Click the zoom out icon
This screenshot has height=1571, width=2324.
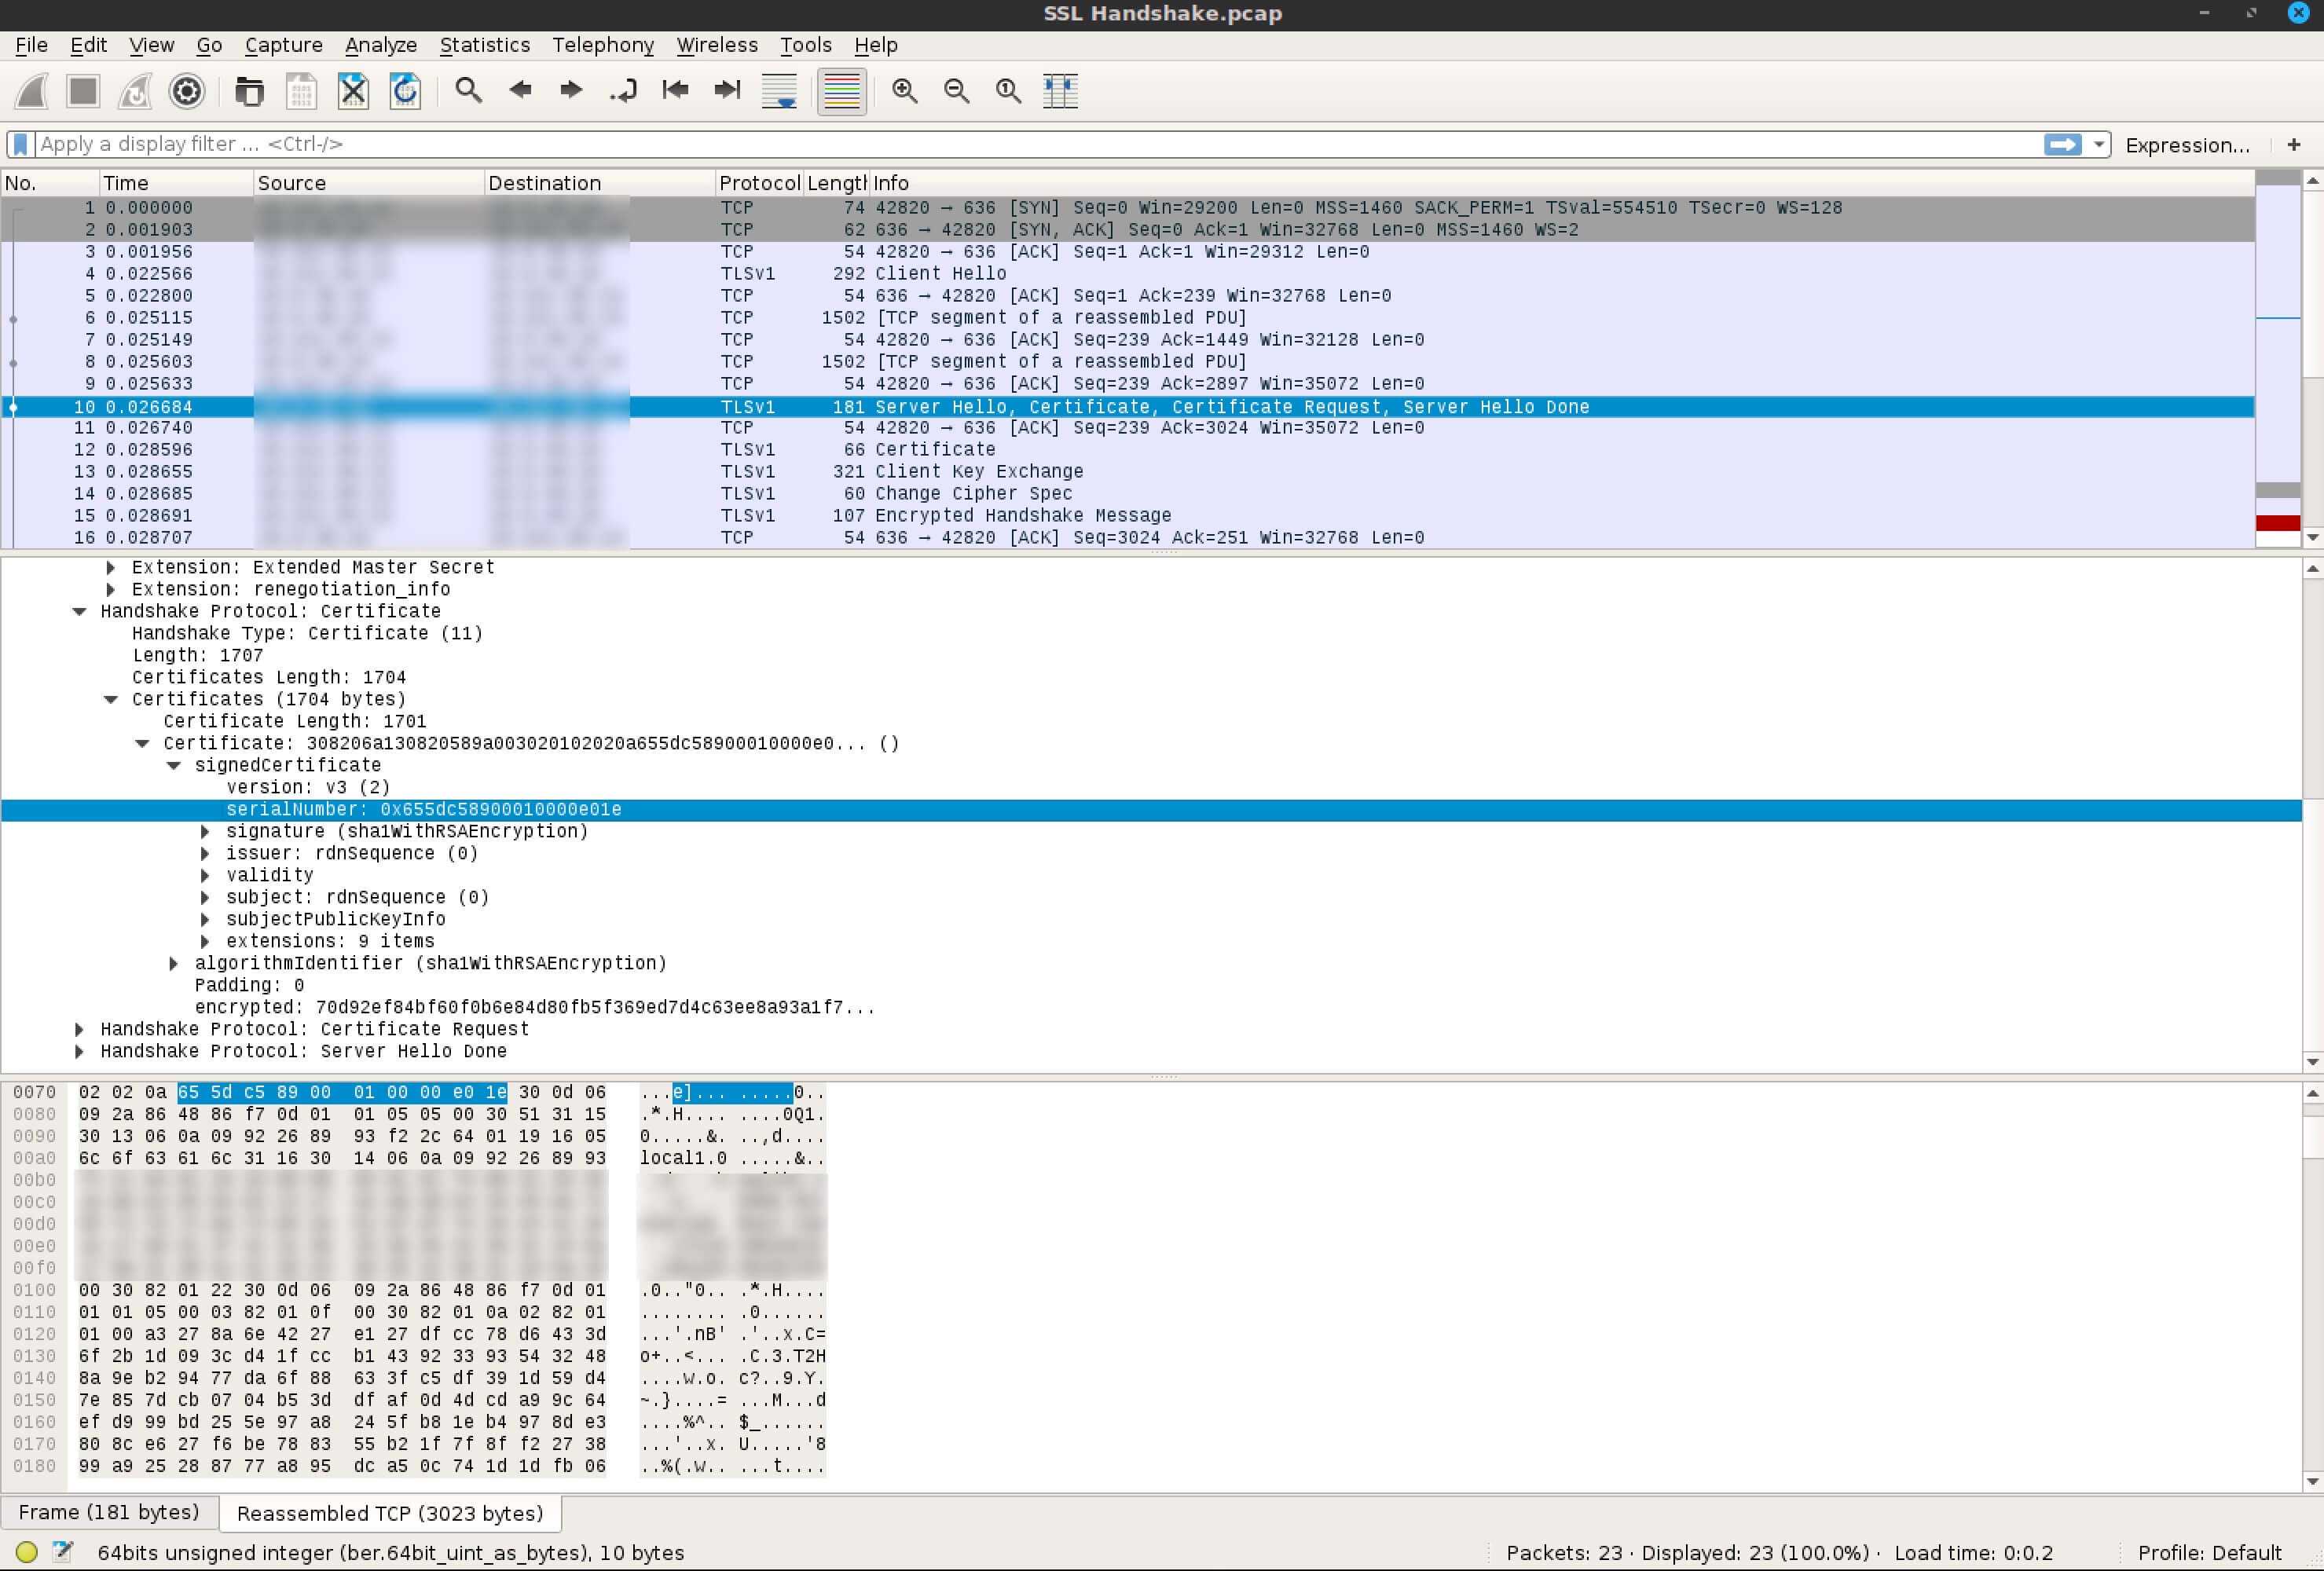point(958,90)
